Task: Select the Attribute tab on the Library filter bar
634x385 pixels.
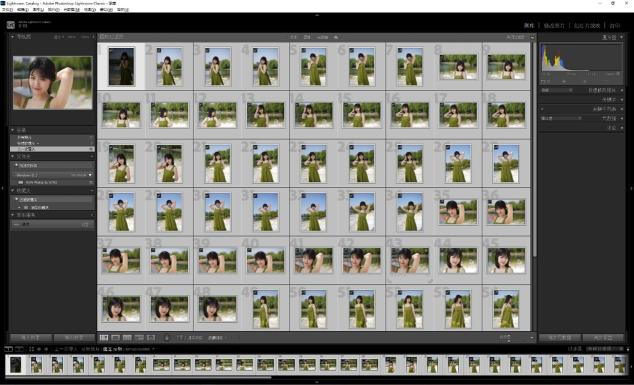Action: click(307, 37)
